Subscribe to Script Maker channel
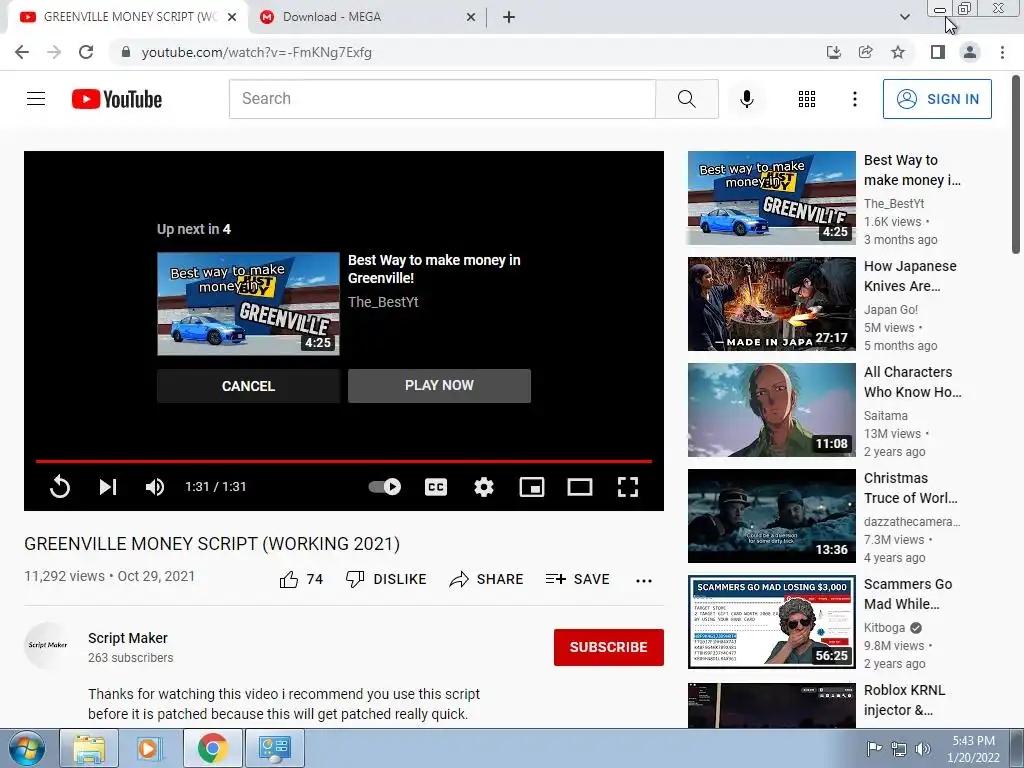 tap(609, 647)
